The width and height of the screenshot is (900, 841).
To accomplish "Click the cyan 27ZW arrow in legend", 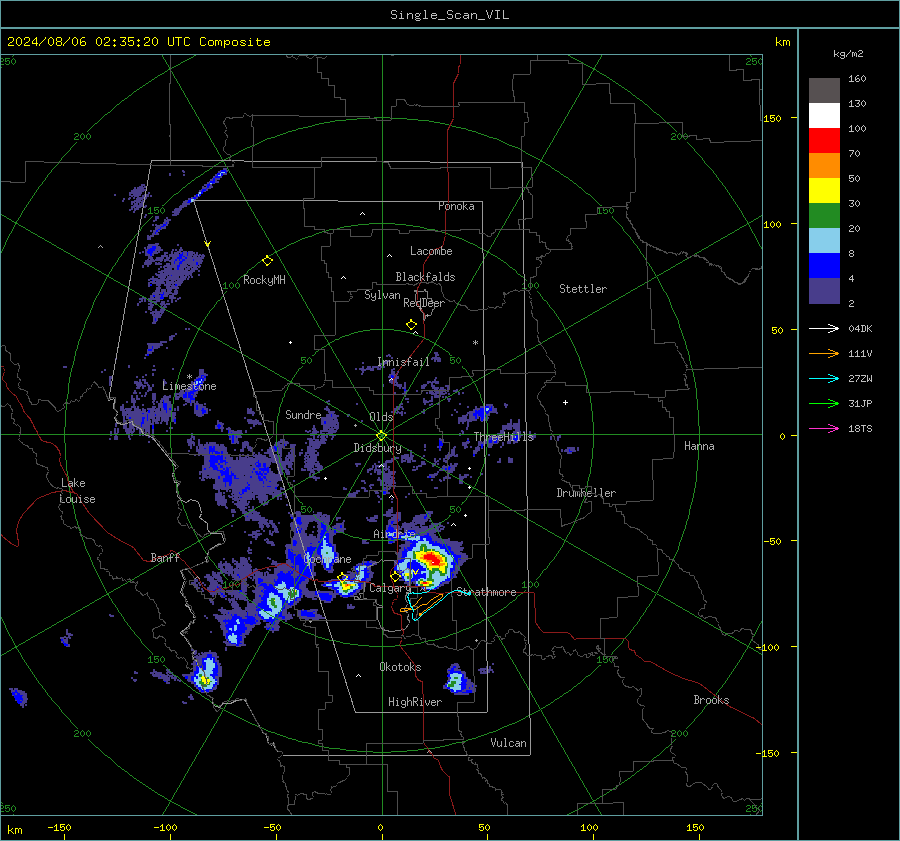I will tap(824, 378).
